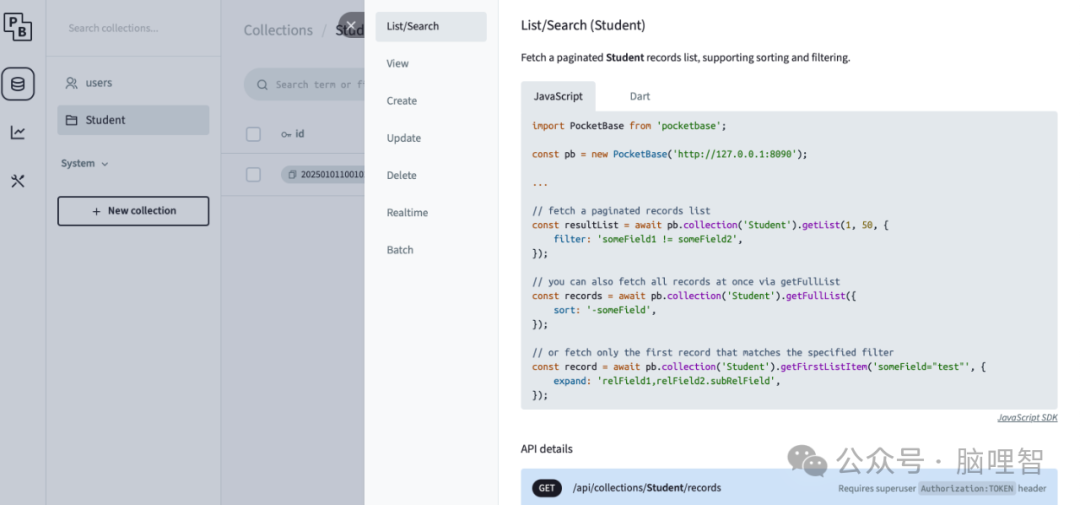1080x505 pixels.
Task: Click the key icon in id column
Action: coord(286,134)
